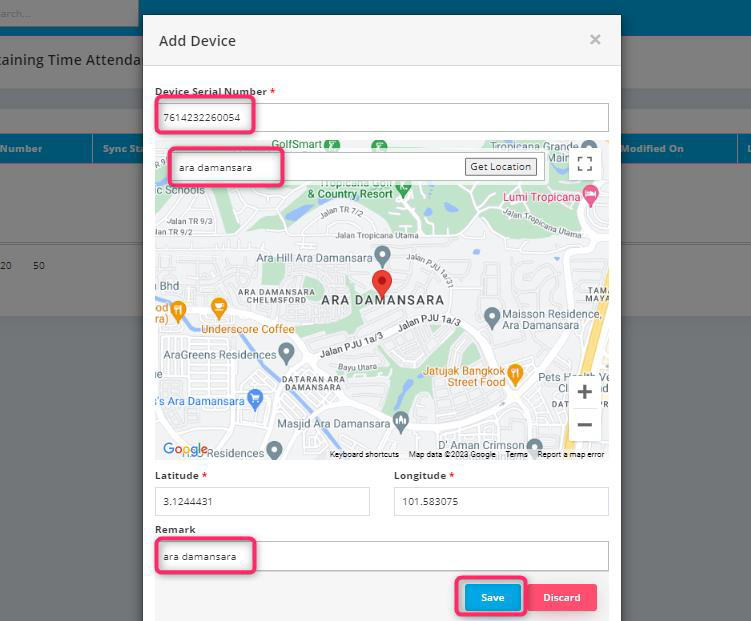Click the red location pin marker
Image resolution: width=751 pixels, height=621 pixels.
pyautogui.click(x=382, y=283)
